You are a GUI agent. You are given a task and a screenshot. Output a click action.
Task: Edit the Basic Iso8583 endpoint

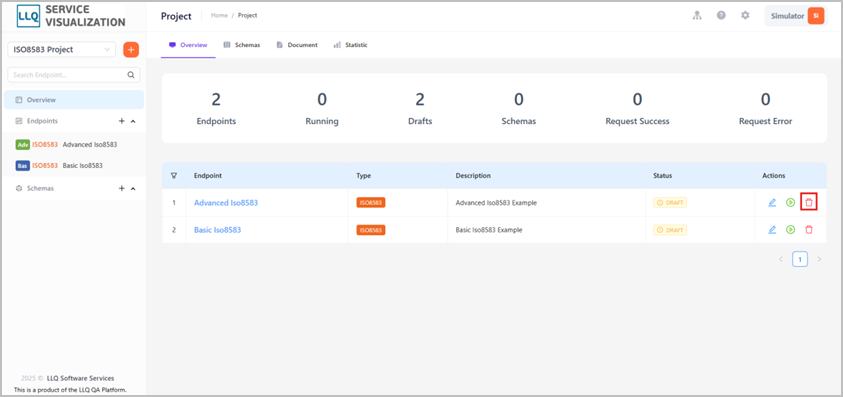tap(772, 230)
